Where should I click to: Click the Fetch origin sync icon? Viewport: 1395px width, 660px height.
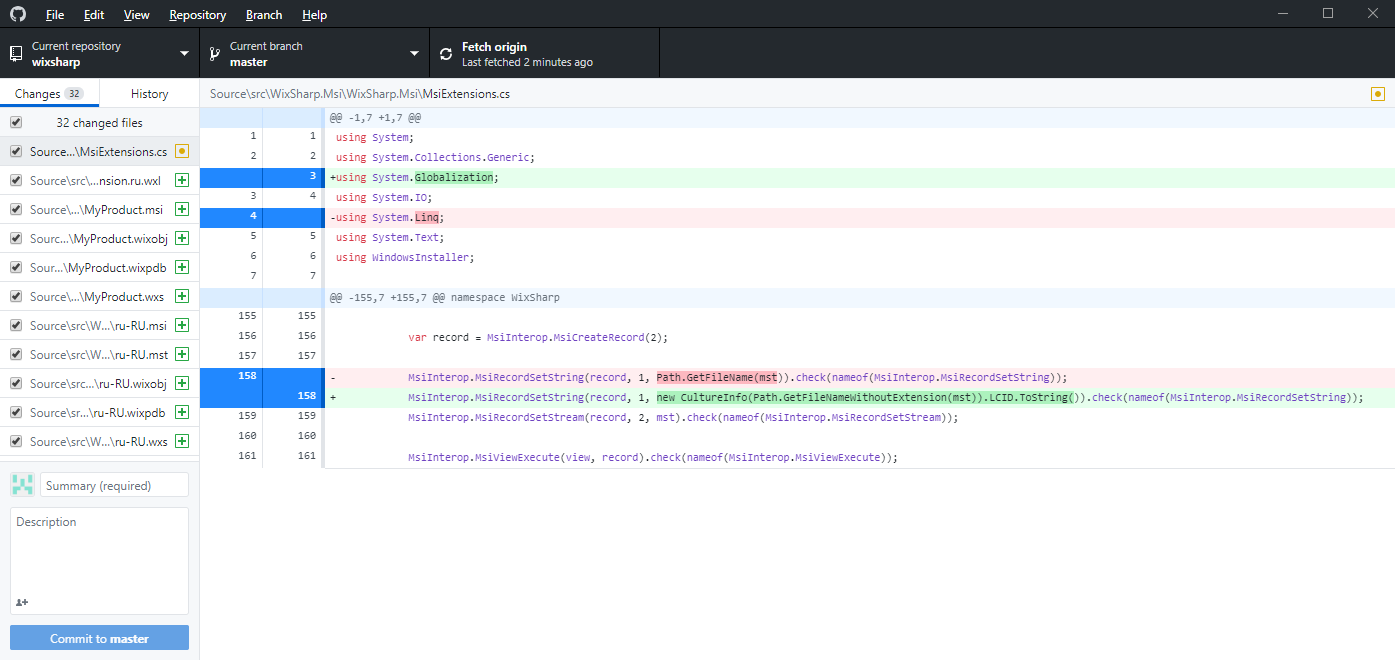coord(446,54)
